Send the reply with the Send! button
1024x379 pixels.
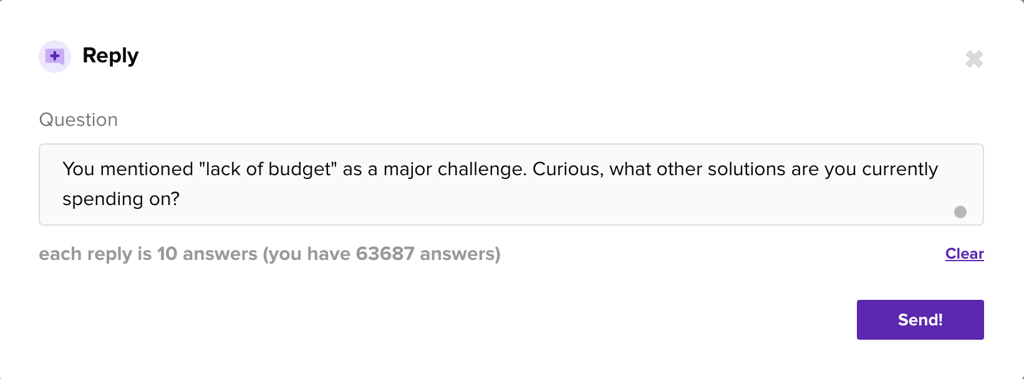point(920,320)
